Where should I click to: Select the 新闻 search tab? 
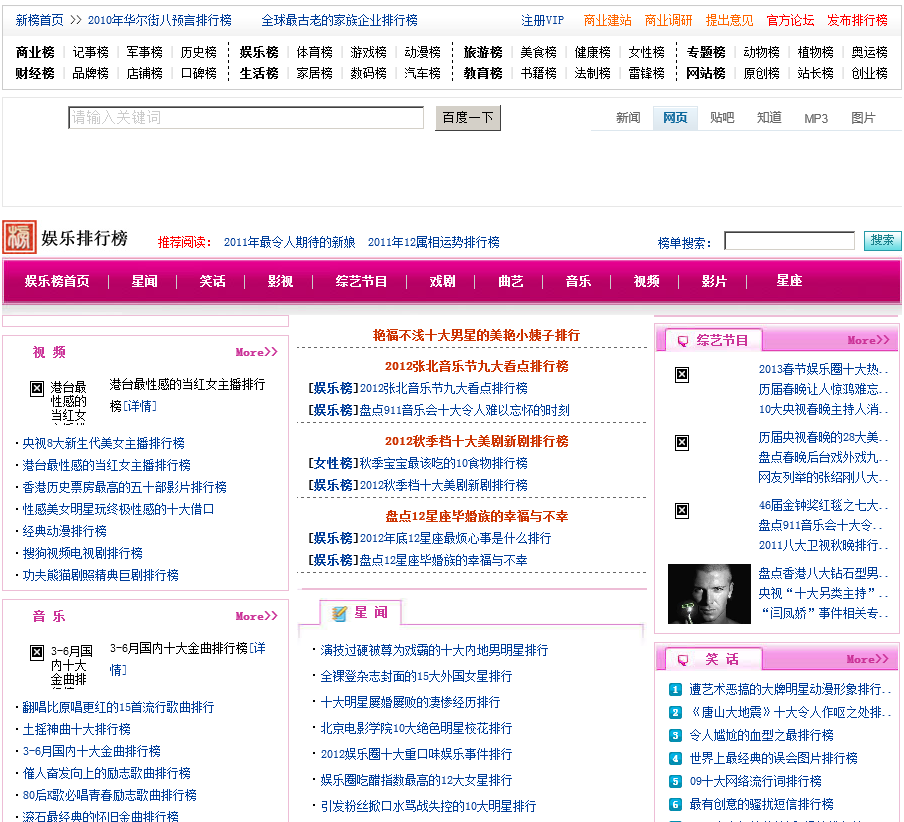pyautogui.click(x=628, y=118)
